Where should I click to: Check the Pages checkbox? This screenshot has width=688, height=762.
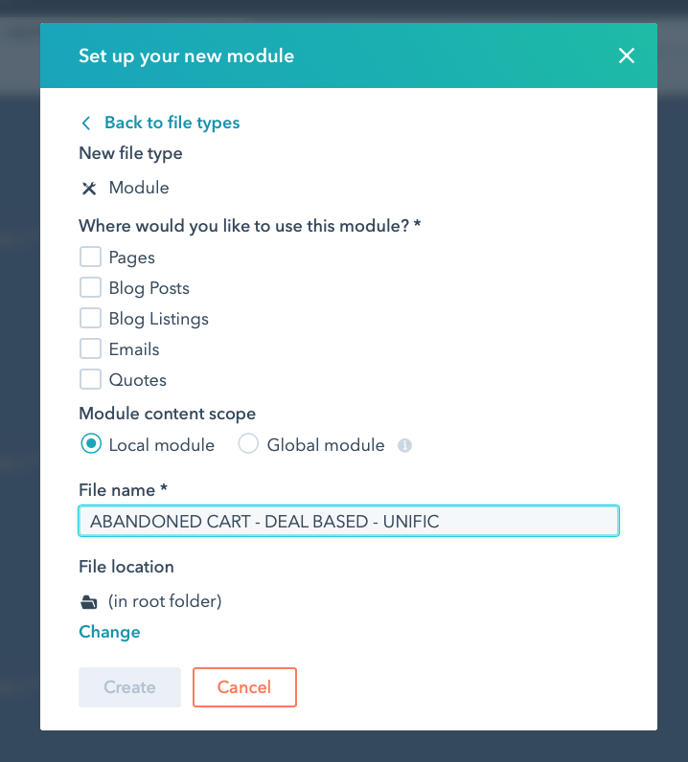click(x=90, y=257)
